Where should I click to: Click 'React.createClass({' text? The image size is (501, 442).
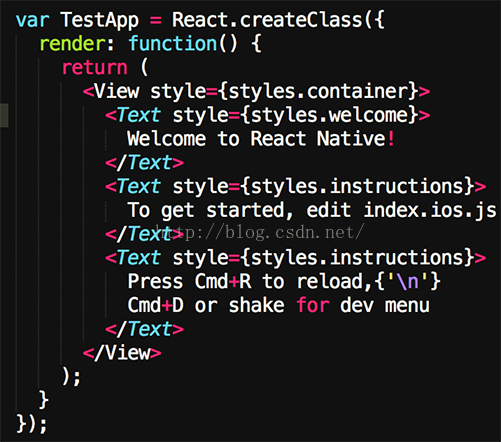278,20
